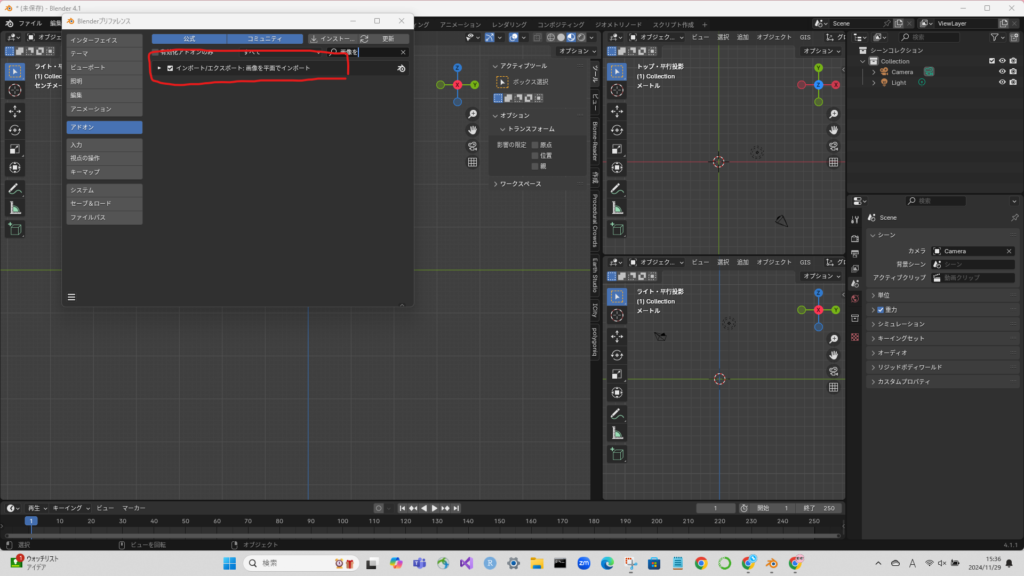Screen dimensions: 1024x576
Task: Select the Cursor tool in left toolbar
Action: (x=15, y=91)
